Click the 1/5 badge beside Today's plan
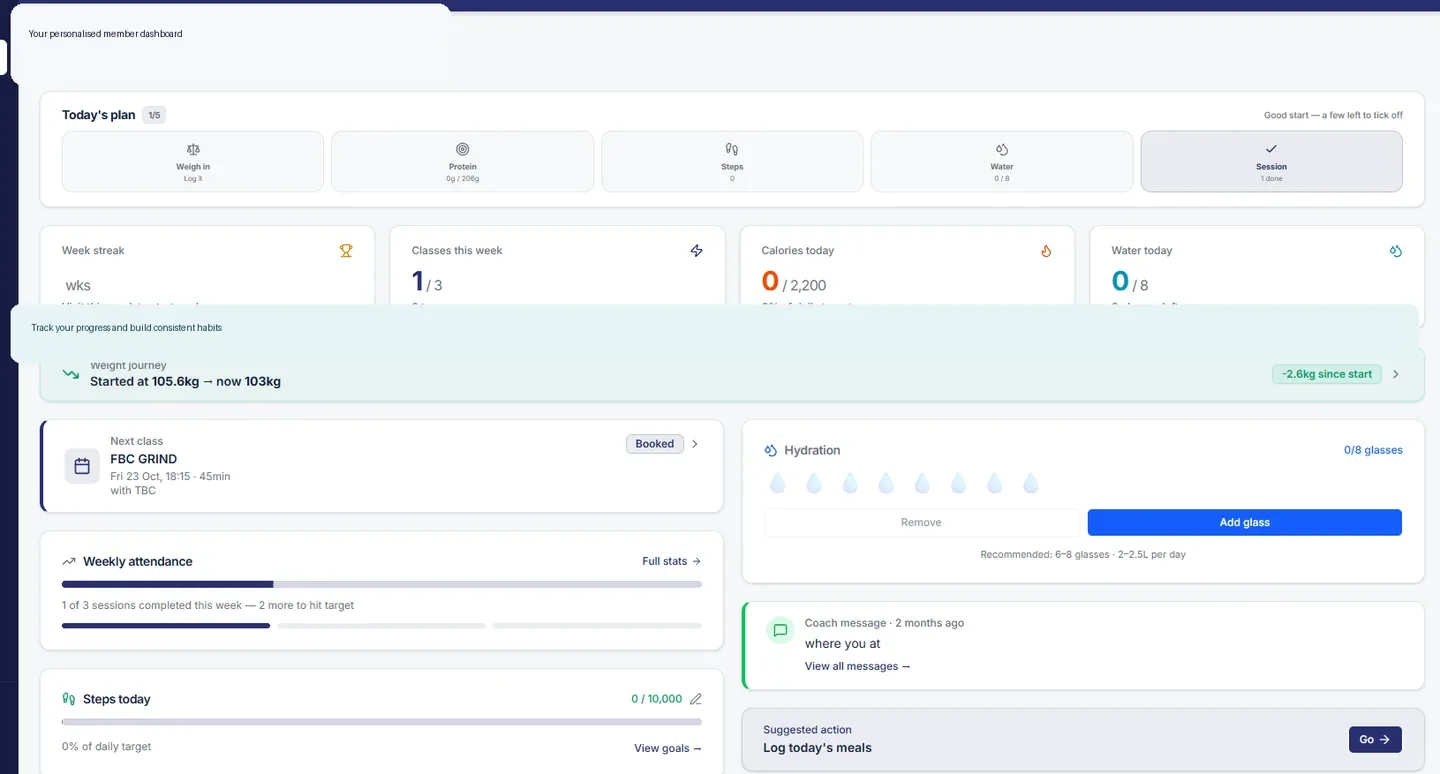 click(154, 115)
